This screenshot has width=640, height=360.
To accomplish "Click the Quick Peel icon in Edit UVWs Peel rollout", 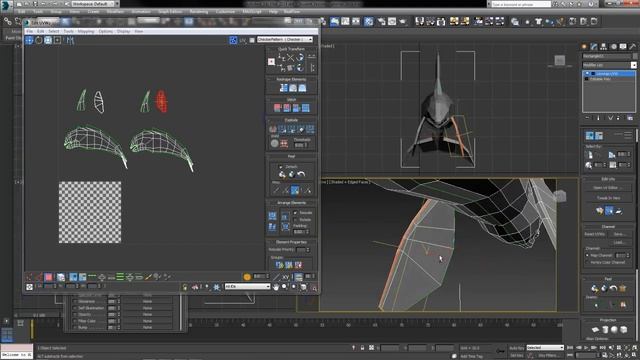I will point(282,174).
